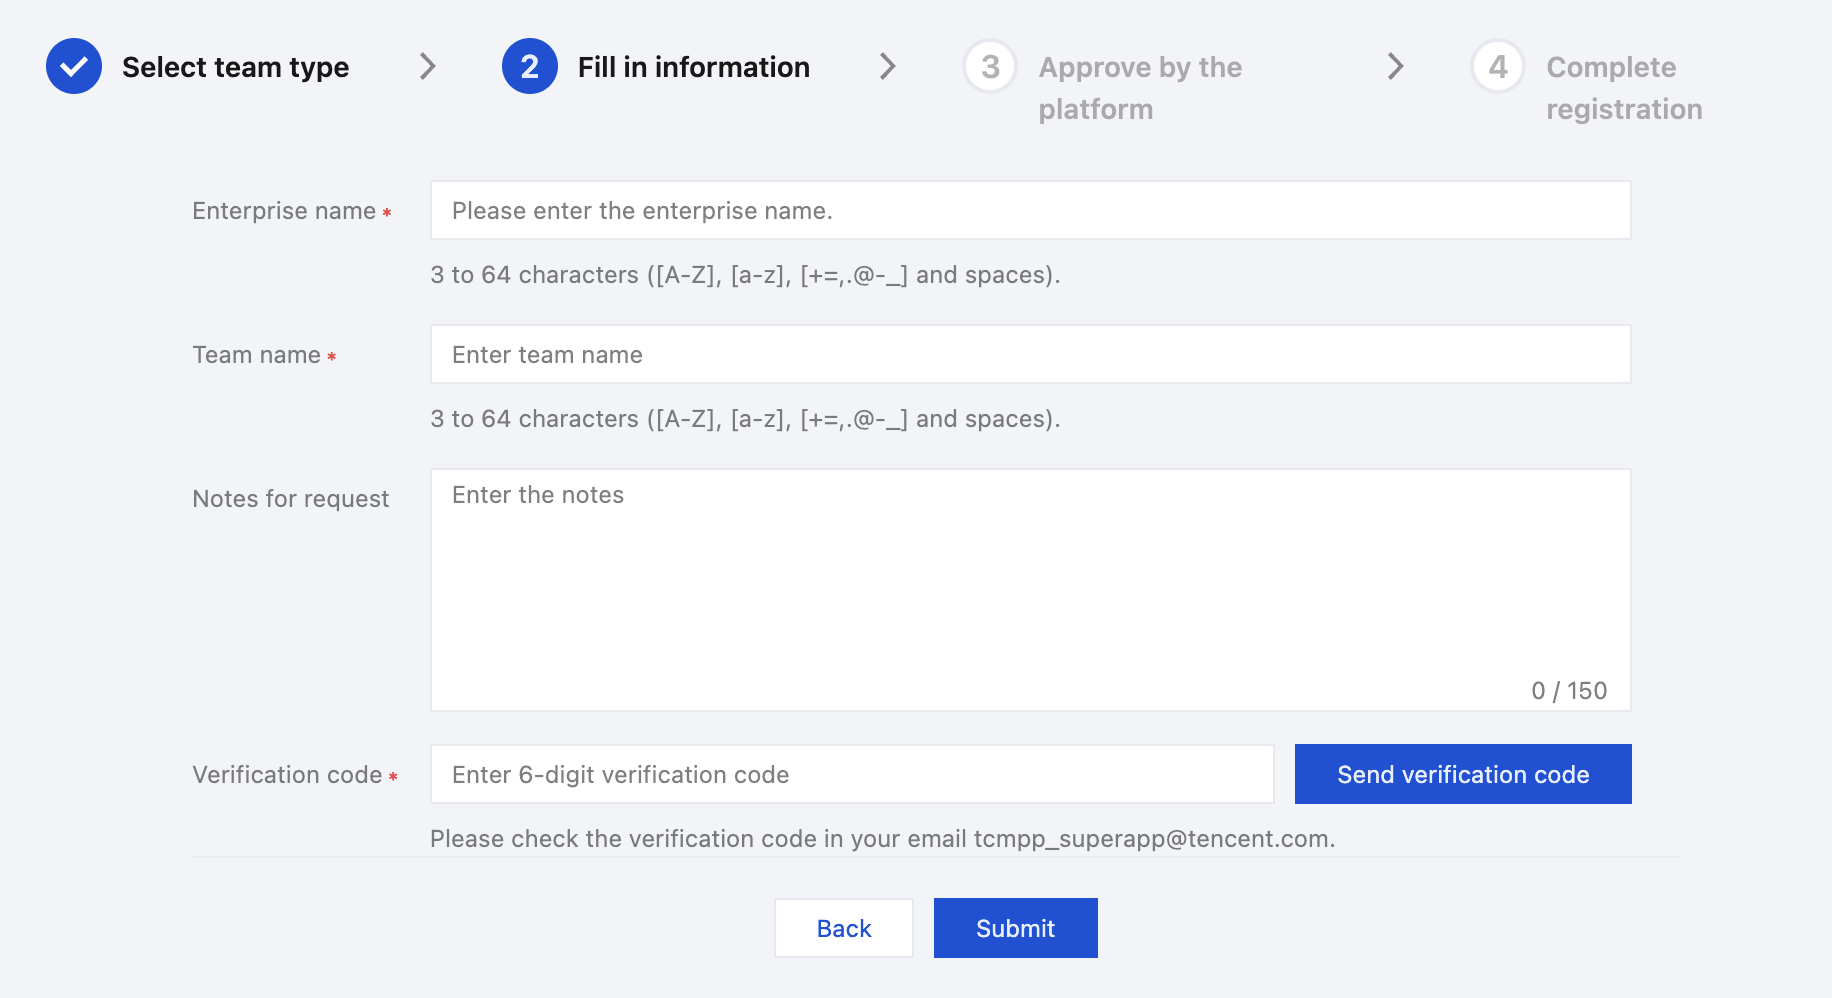Click the 0 / 150 character counter
1832x998 pixels.
point(1568,691)
